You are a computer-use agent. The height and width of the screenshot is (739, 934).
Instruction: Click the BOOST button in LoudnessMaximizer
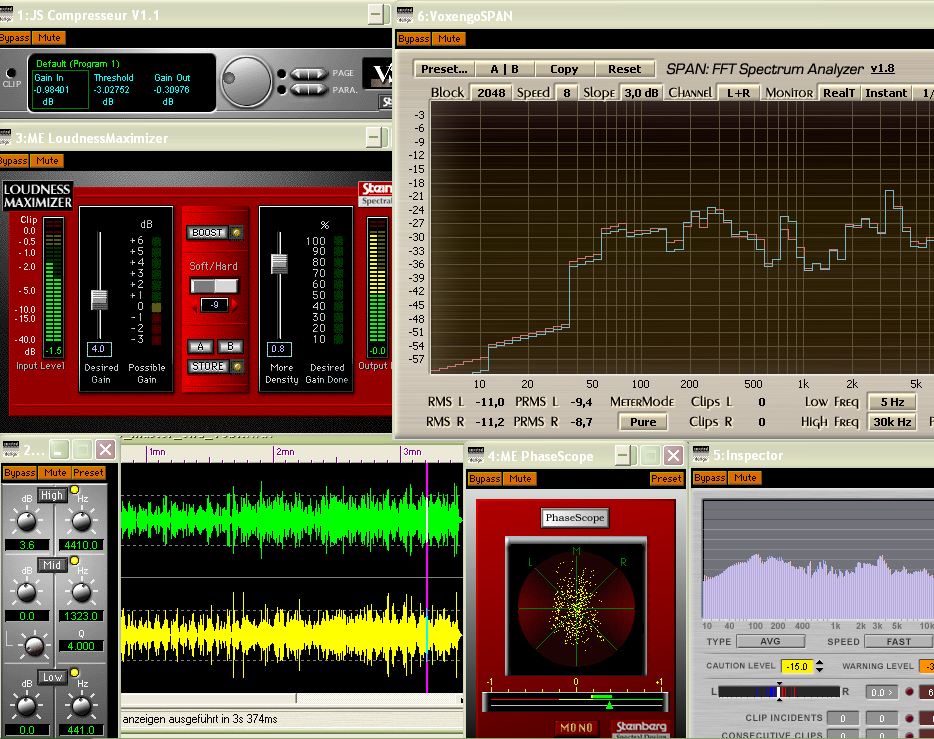coord(207,233)
